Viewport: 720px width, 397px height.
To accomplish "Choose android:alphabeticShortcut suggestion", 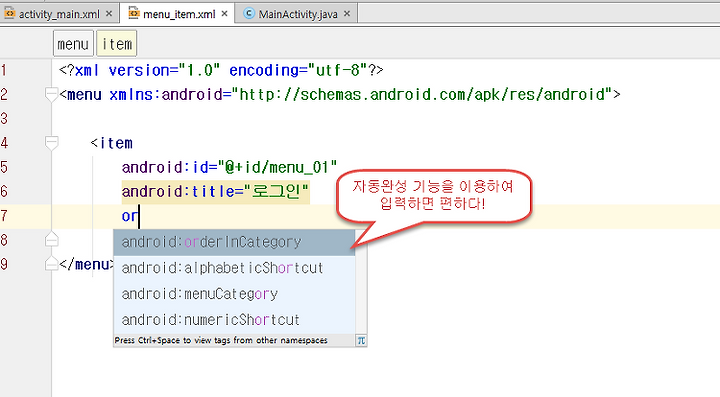I will pyautogui.click(x=234, y=268).
